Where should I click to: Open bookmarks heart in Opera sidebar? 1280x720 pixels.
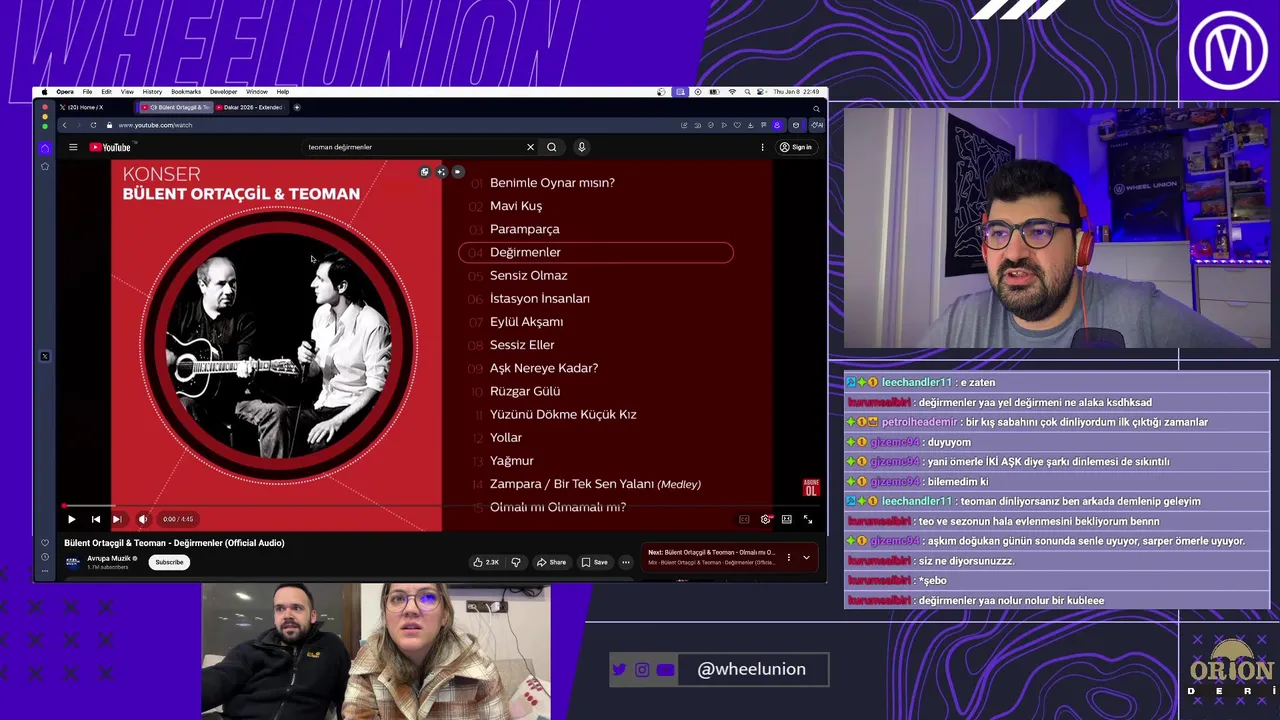coord(44,543)
